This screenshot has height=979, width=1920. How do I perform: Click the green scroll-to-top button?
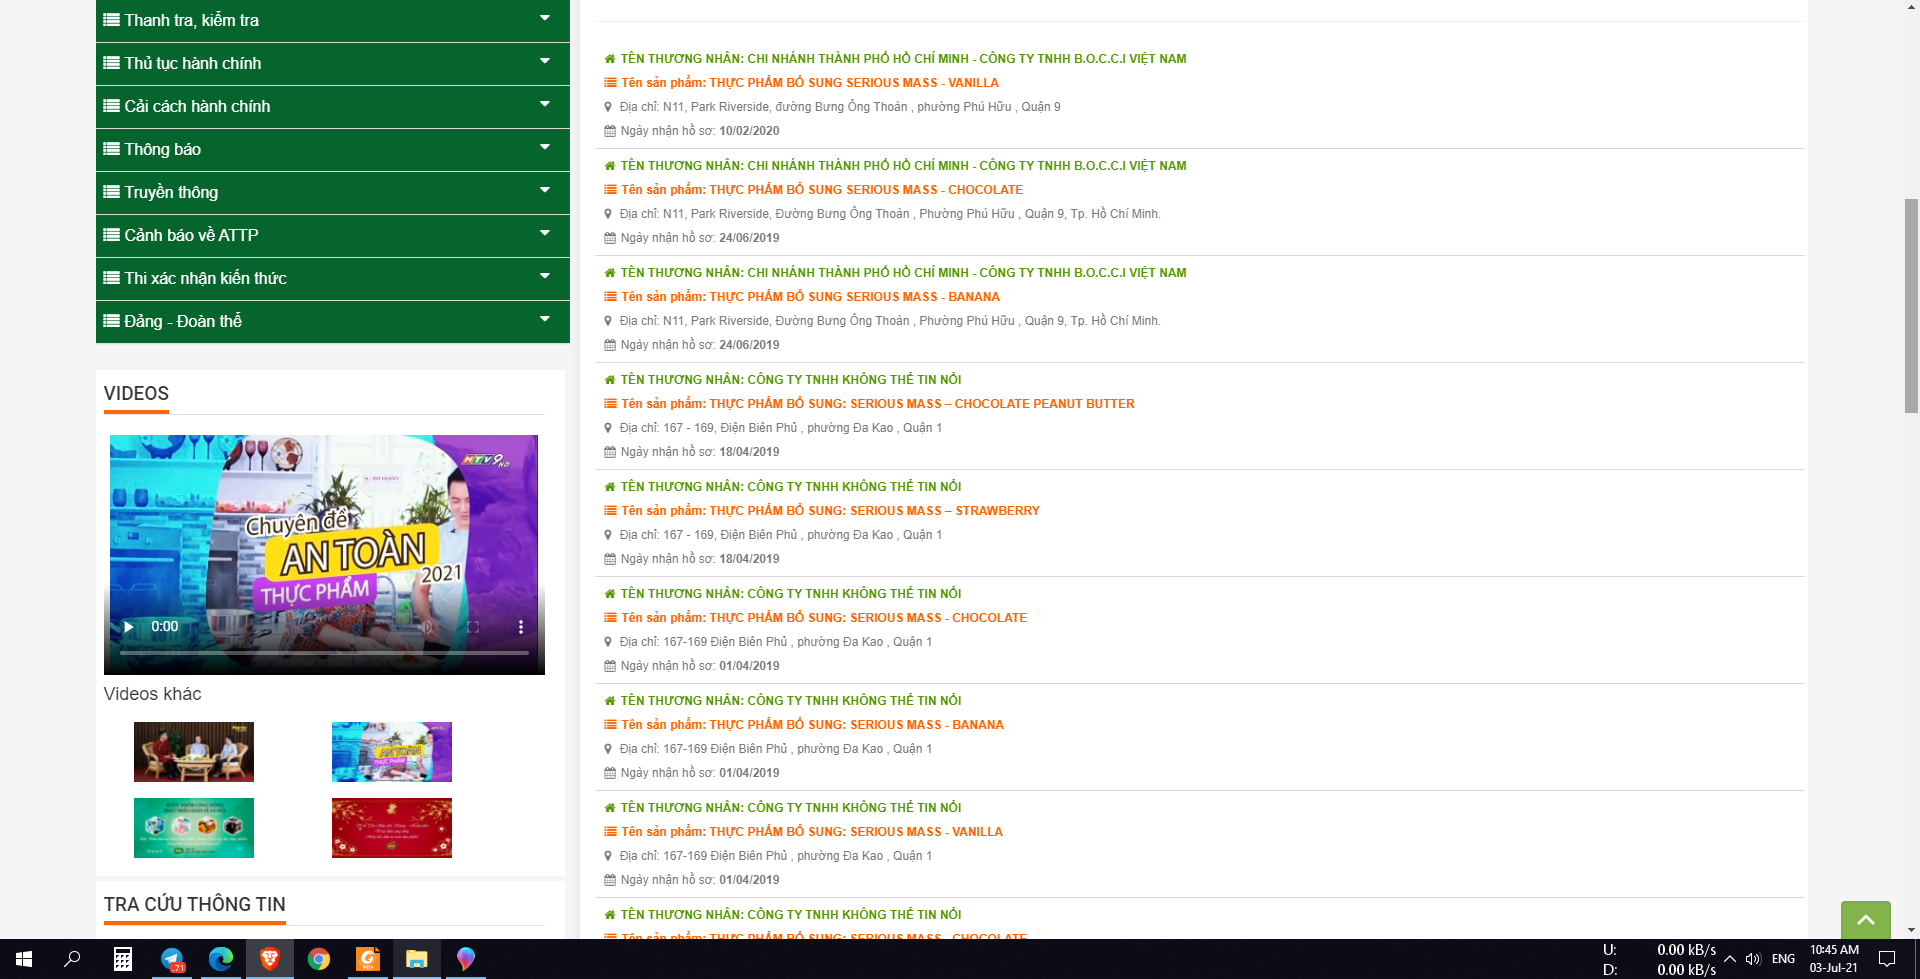(1866, 920)
